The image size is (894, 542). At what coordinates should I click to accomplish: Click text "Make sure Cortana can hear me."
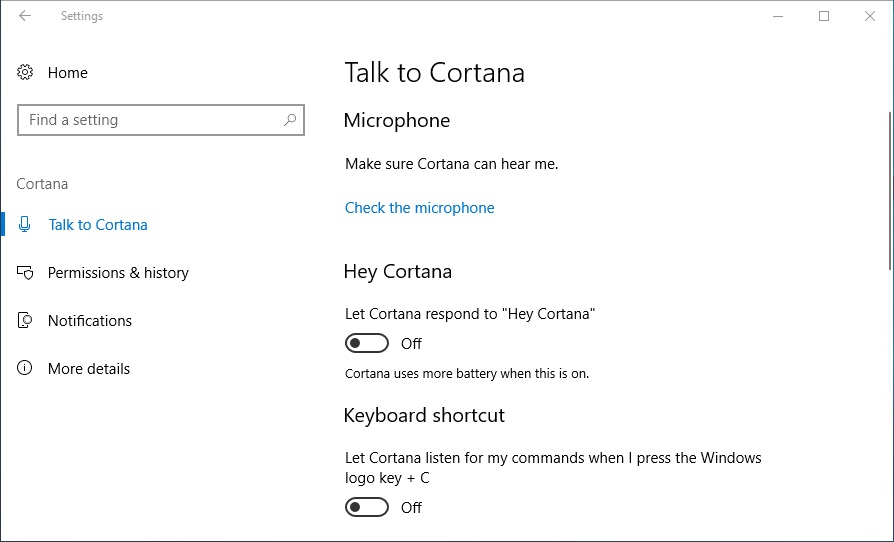tap(452, 164)
